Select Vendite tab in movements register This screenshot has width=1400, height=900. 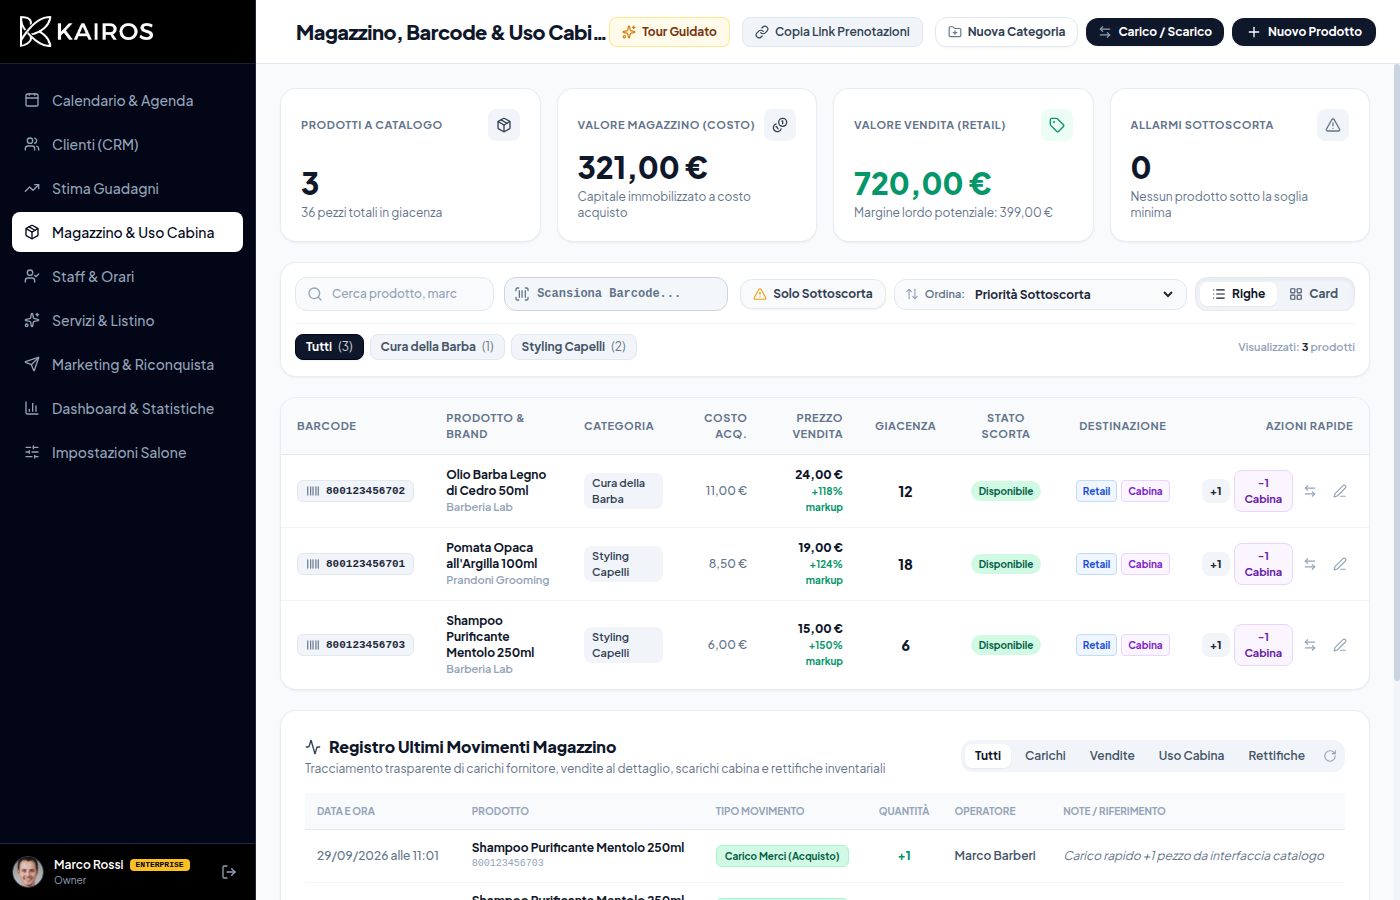pos(1112,756)
